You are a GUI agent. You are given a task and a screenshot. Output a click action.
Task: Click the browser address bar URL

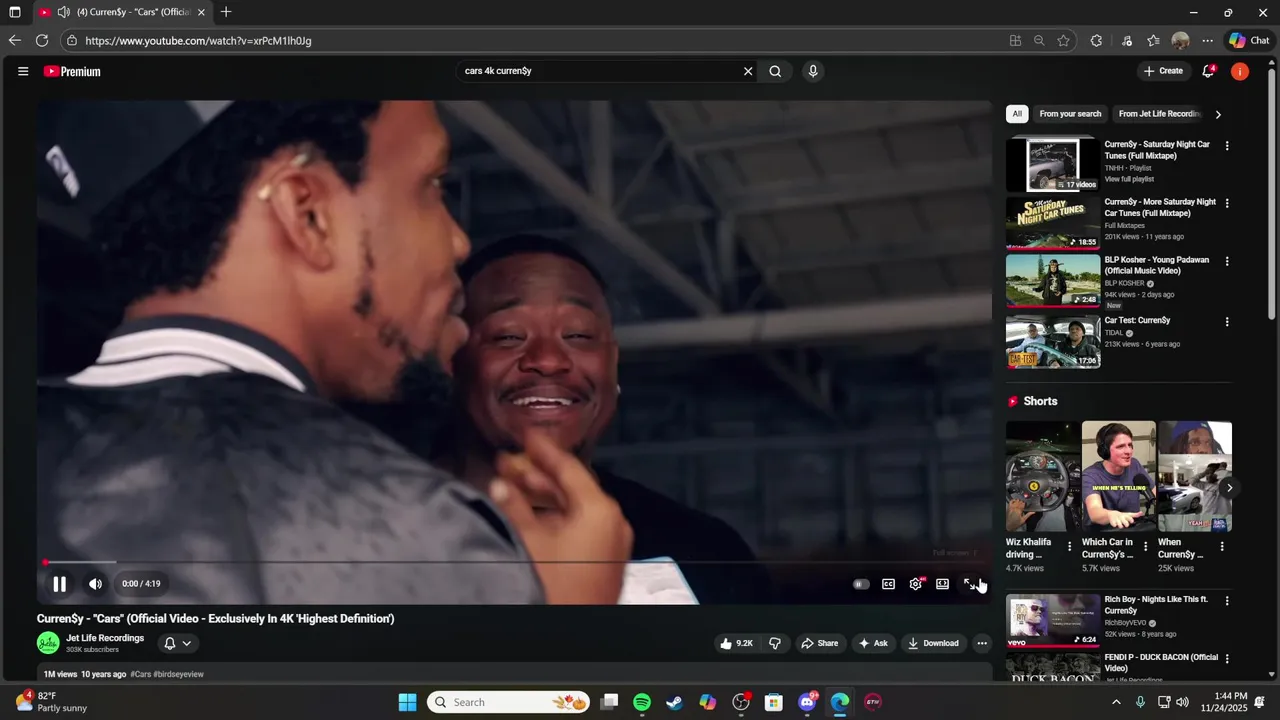[198, 41]
